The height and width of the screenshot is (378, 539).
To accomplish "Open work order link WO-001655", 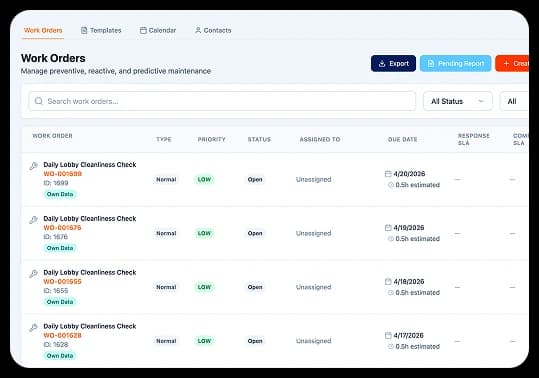I will pyautogui.click(x=63, y=282).
